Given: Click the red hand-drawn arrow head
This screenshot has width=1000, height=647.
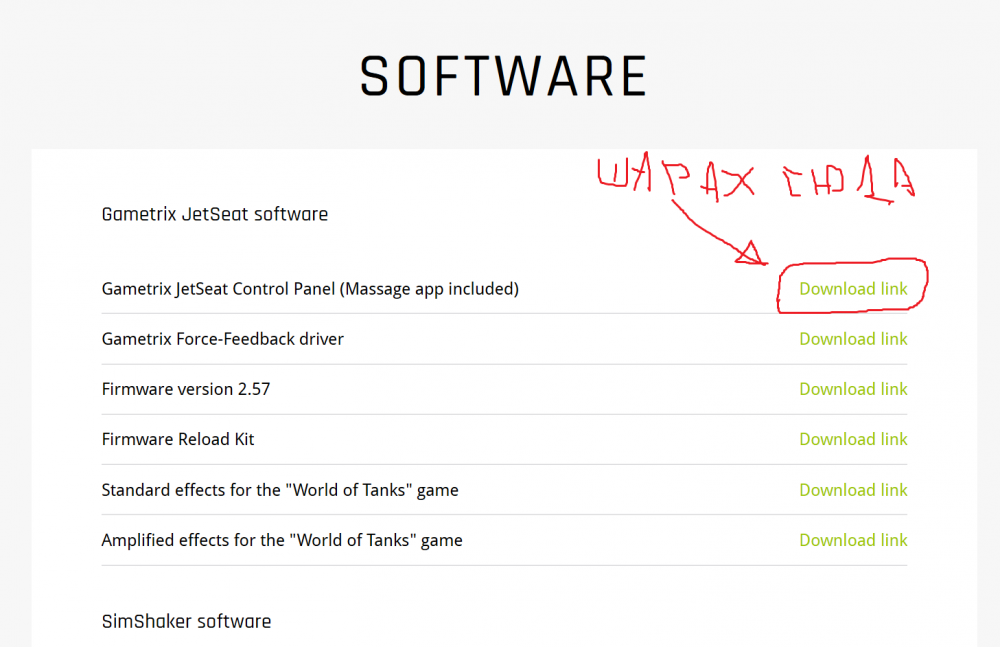Looking at the screenshot, I should coord(751,253).
